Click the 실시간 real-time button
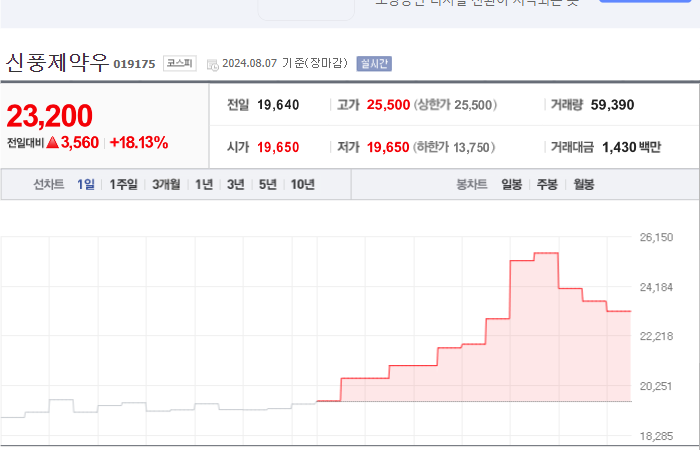700x450 pixels. click(374, 63)
